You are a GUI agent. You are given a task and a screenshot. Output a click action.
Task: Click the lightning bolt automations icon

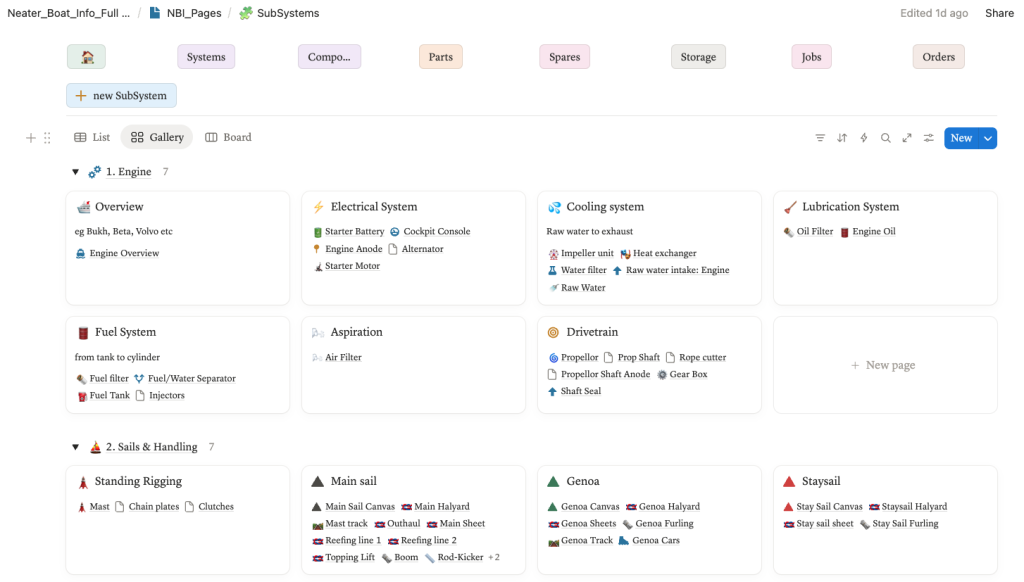coord(864,138)
